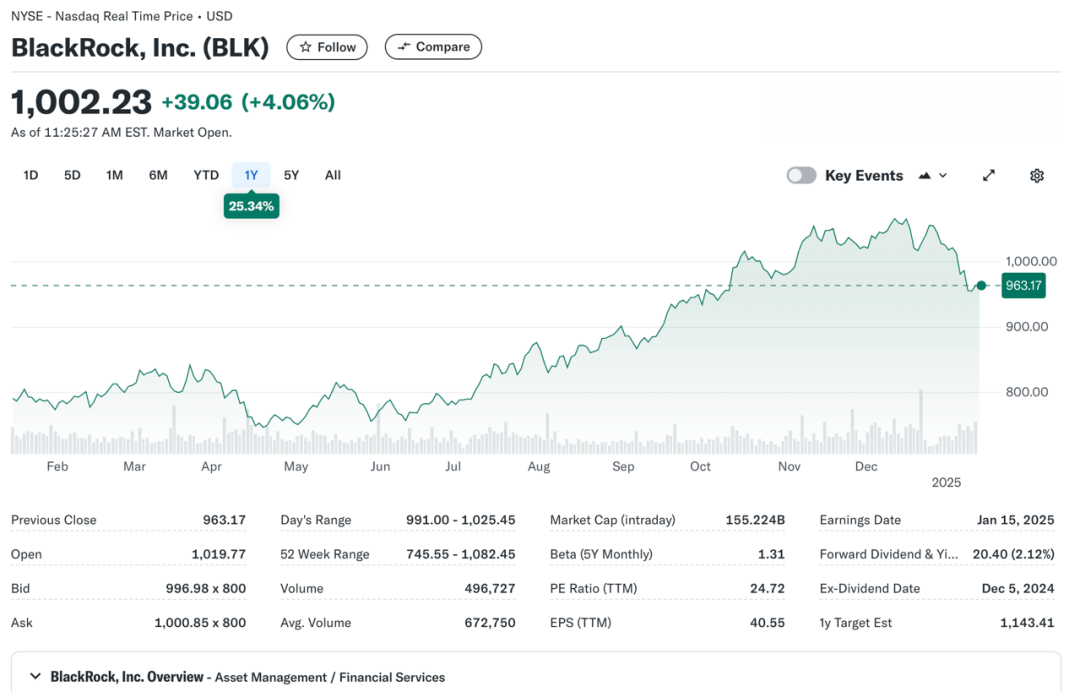Show the All time range
Viewport: 1080px width, 692px height.
point(333,176)
